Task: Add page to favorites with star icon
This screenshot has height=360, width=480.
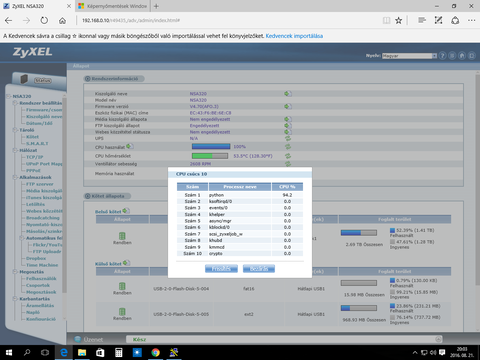Action: click(x=399, y=20)
